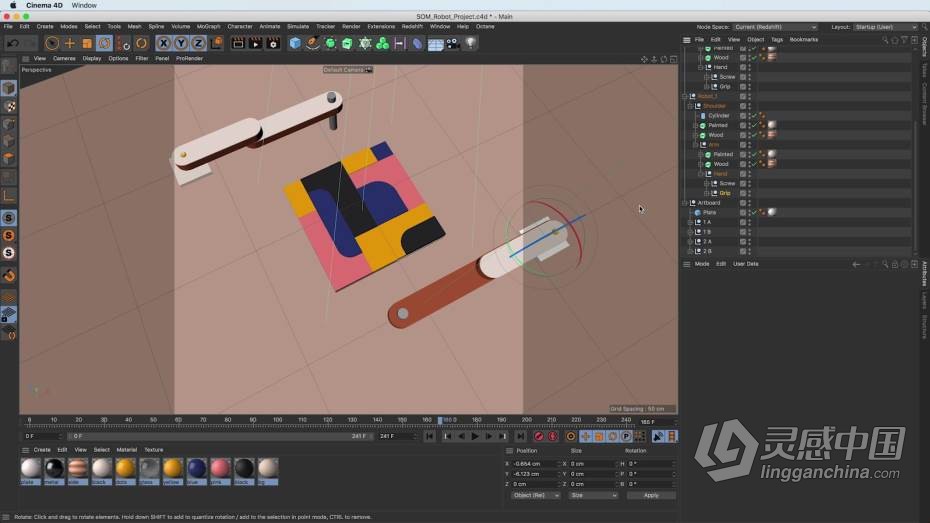
Task: Toggle visibility box of Grip
Action: click(x=743, y=193)
